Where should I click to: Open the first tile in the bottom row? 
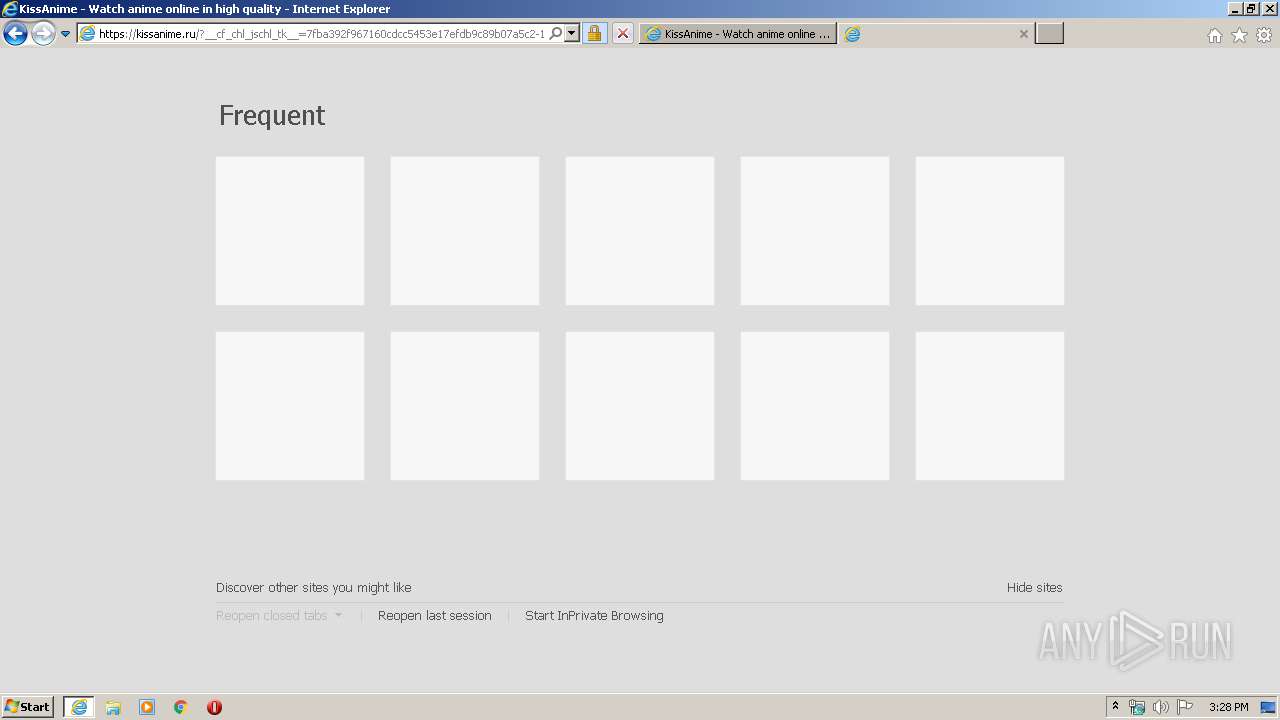(290, 406)
